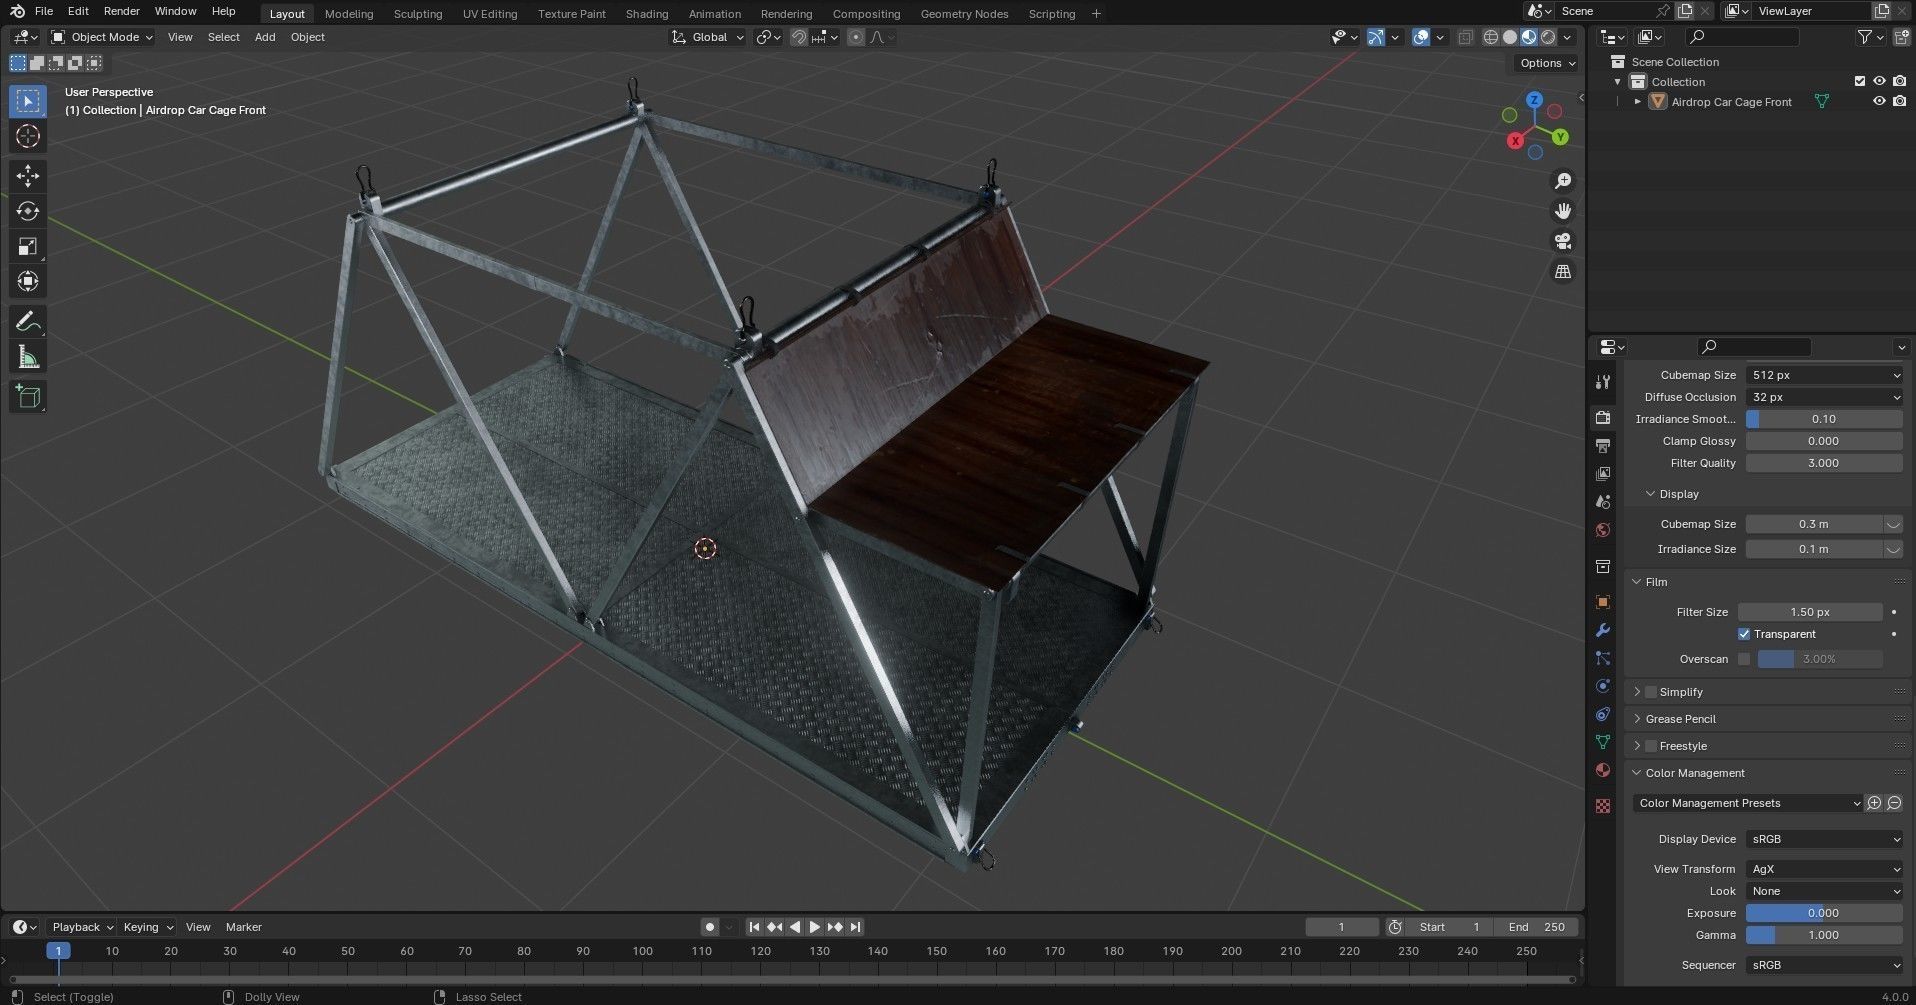Open the Object properties tab

(x=1603, y=602)
